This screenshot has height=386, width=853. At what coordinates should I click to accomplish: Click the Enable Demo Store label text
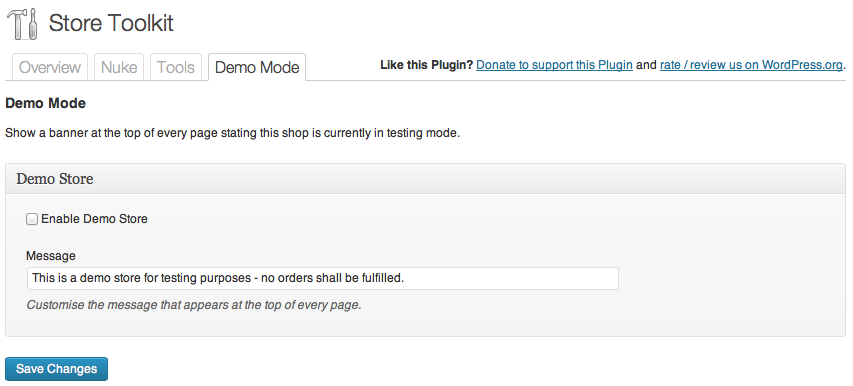pyautogui.click(x=94, y=219)
